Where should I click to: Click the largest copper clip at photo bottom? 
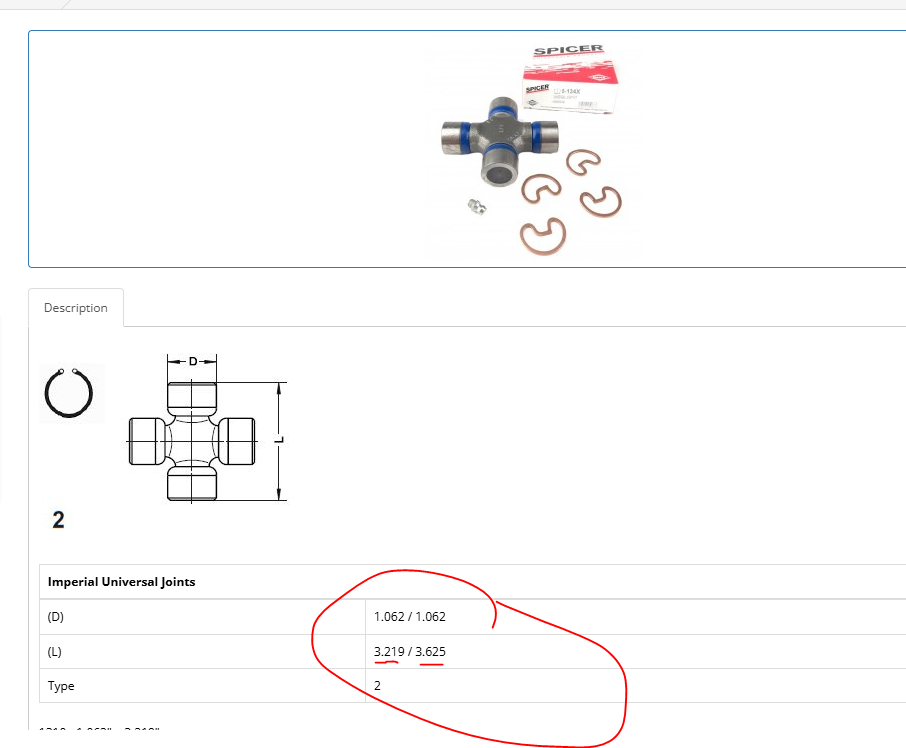pos(545,238)
